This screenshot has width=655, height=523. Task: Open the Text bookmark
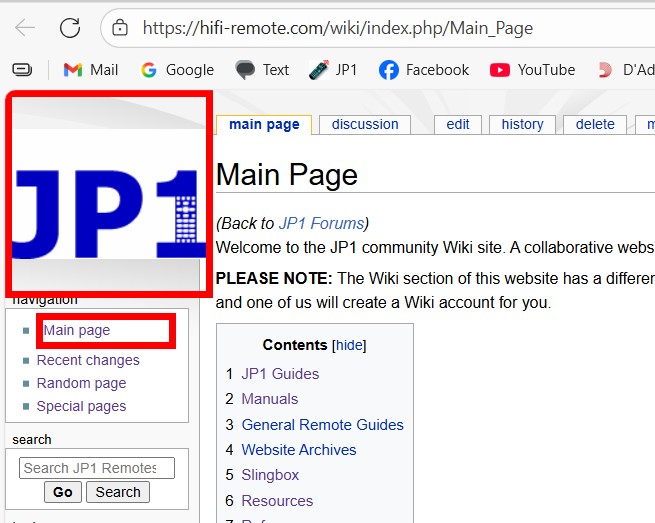pos(262,70)
